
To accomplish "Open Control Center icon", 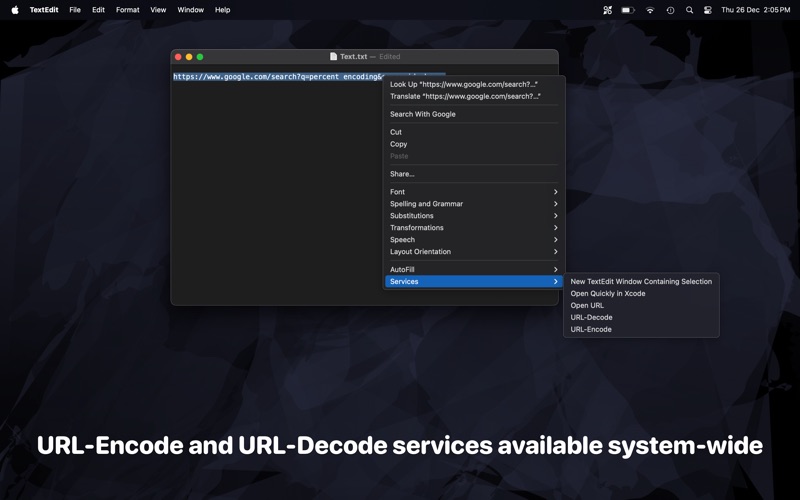I will point(708,10).
